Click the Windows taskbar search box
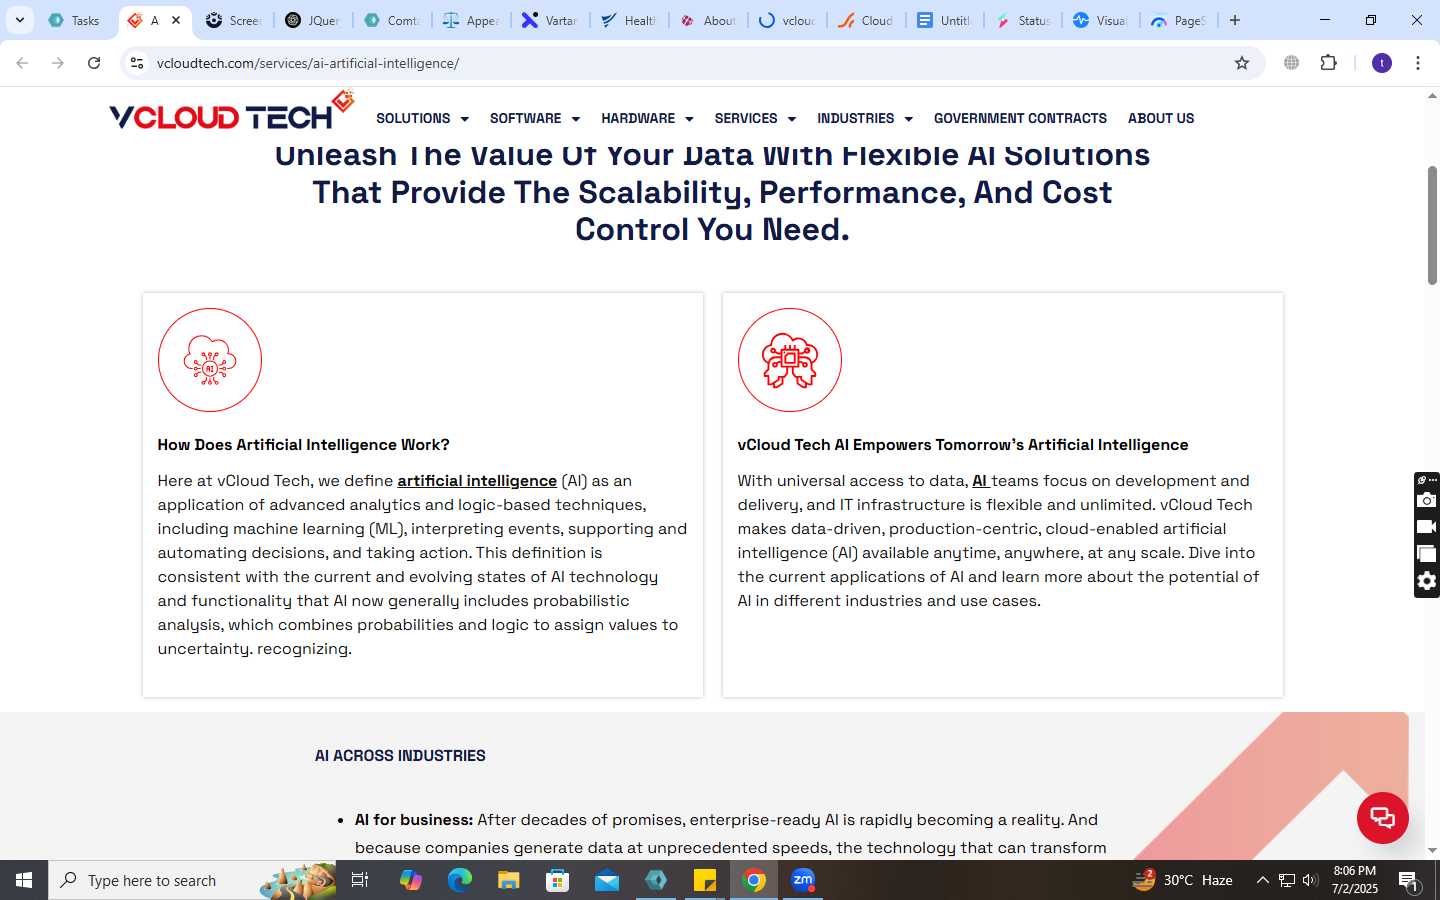The height and width of the screenshot is (900, 1440). click(x=193, y=880)
